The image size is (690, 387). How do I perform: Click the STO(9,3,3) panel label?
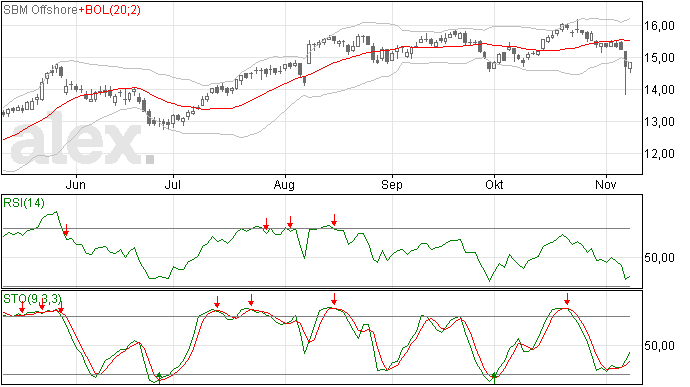pos(32,299)
